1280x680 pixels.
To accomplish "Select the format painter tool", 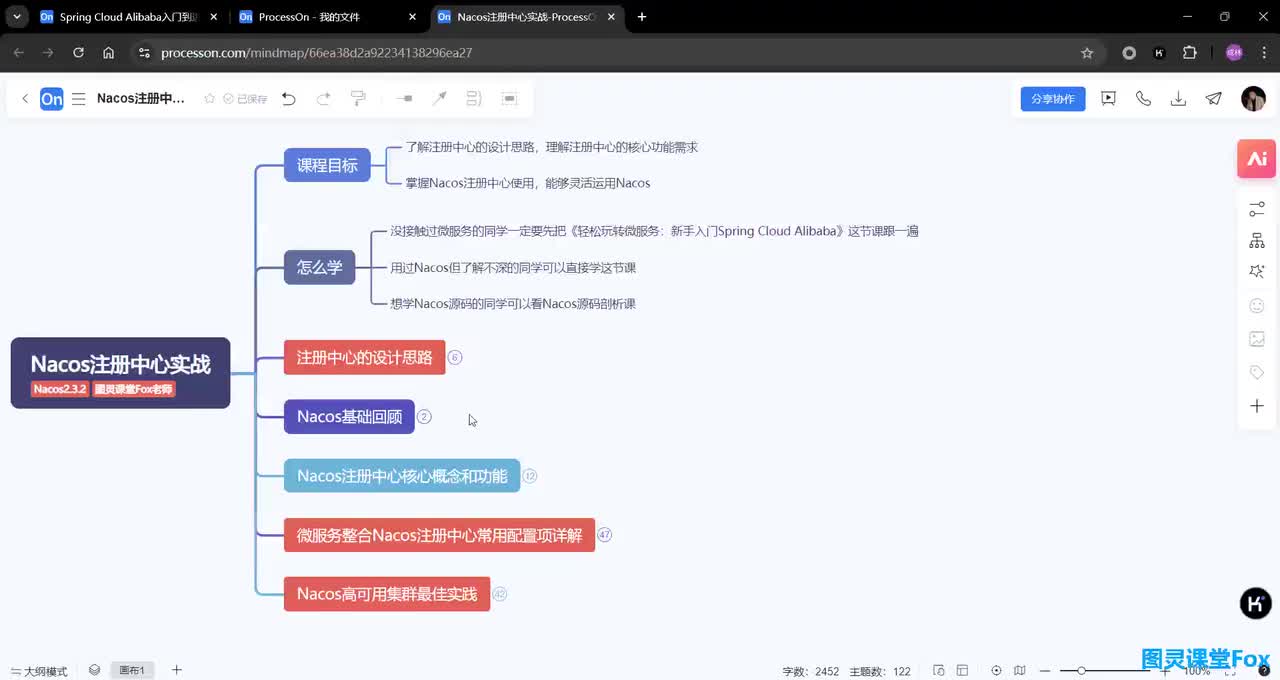I will 358,99.
